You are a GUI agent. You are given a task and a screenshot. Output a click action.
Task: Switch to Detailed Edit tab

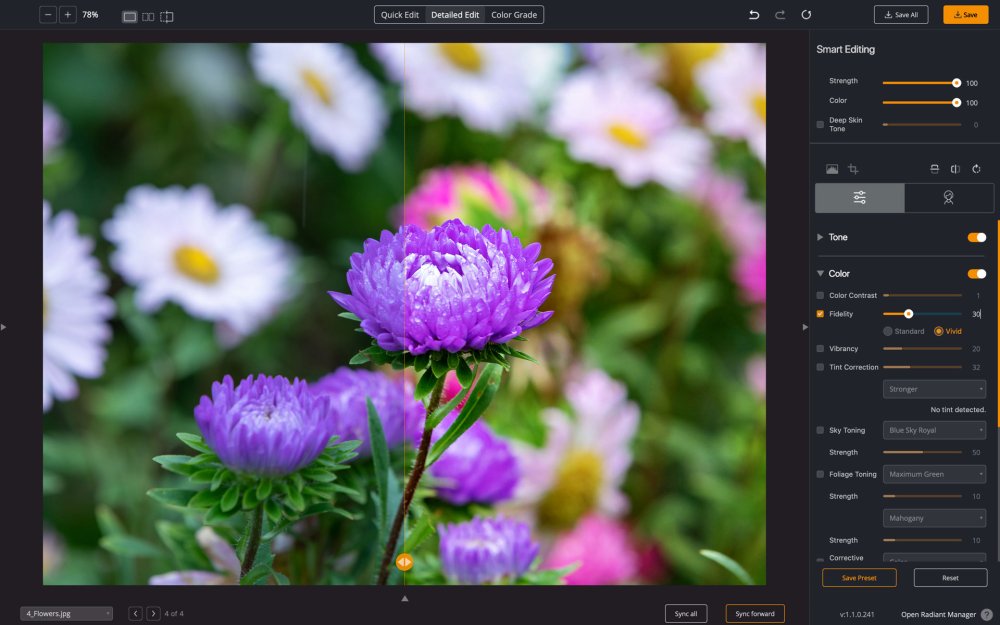tap(455, 15)
